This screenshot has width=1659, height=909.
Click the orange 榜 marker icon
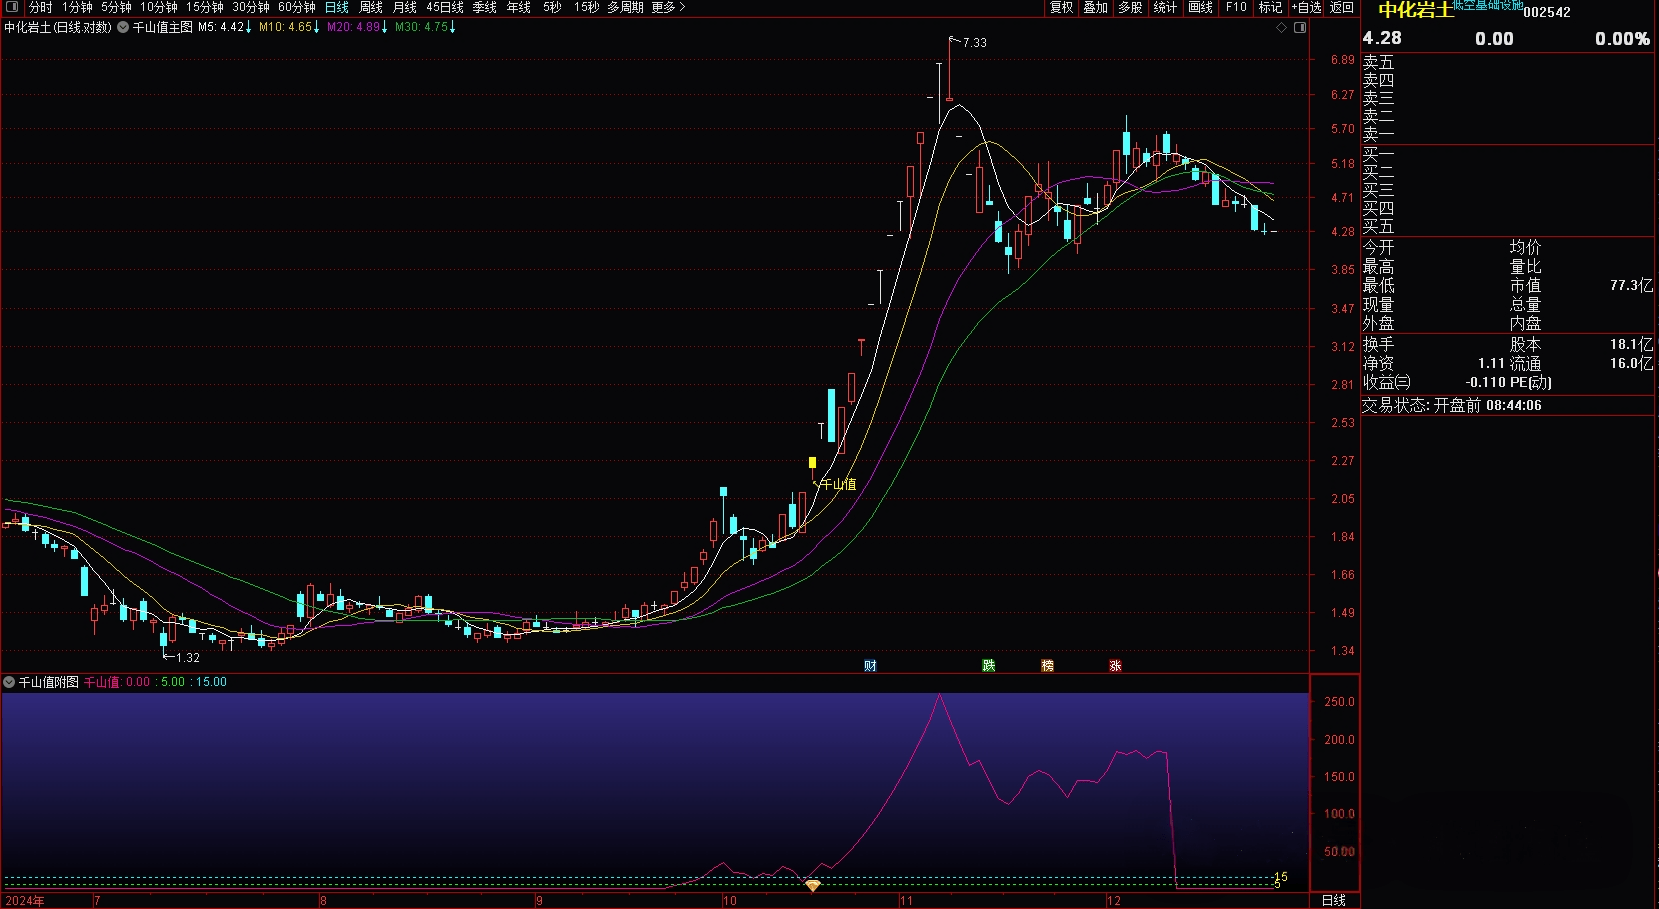coord(1047,666)
